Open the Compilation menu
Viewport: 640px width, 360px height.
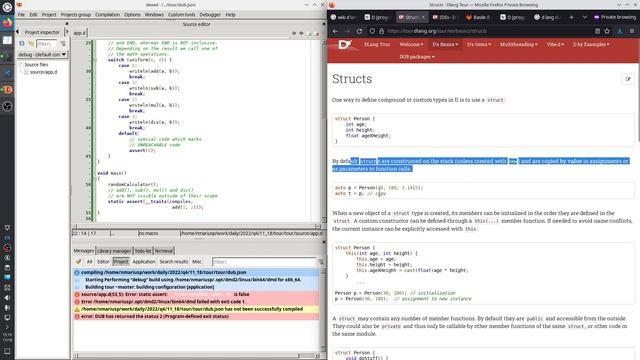(x=107, y=15)
